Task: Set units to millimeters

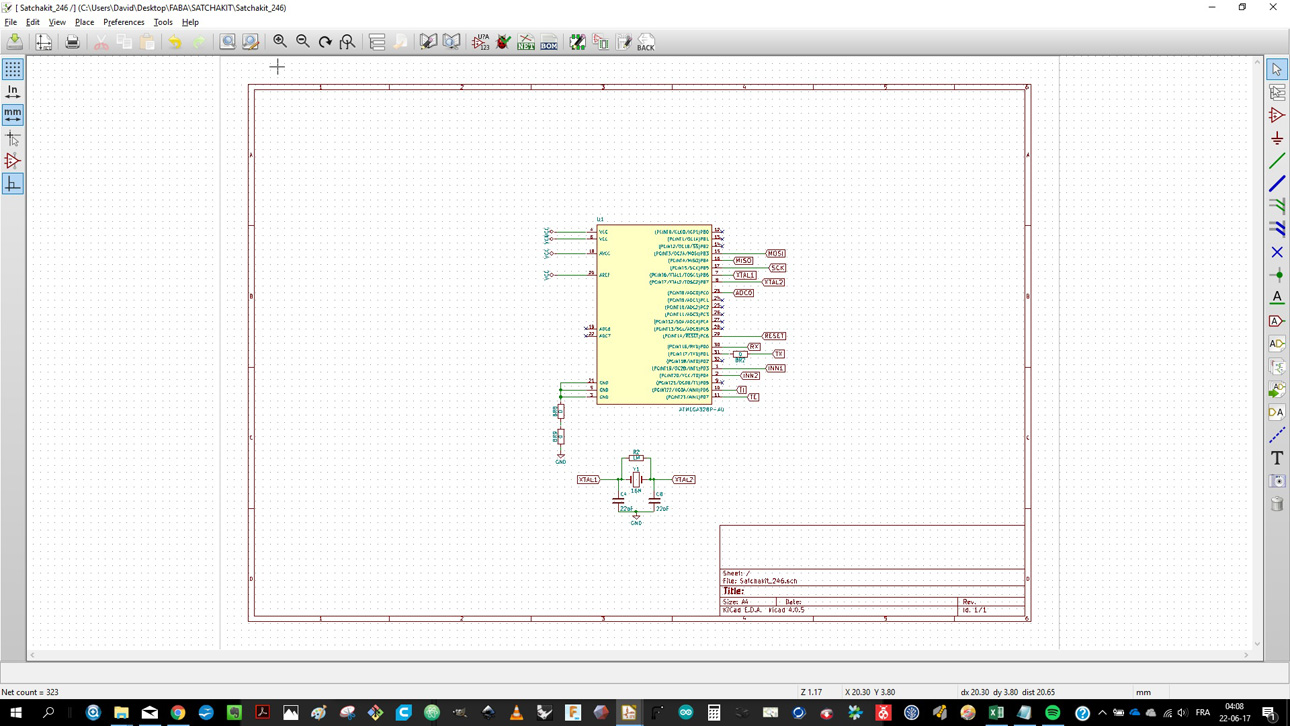Action: (x=13, y=115)
